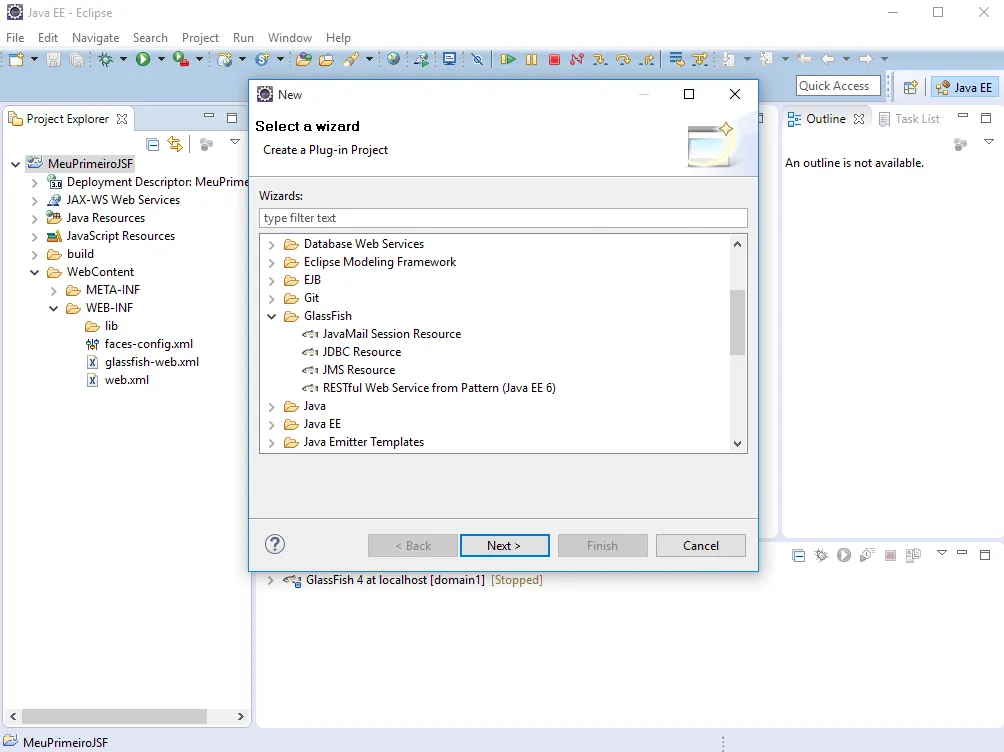This screenshot has width=1004, height=752.
Task: Click the Search flashlight icon
Action: pos(351,60)
